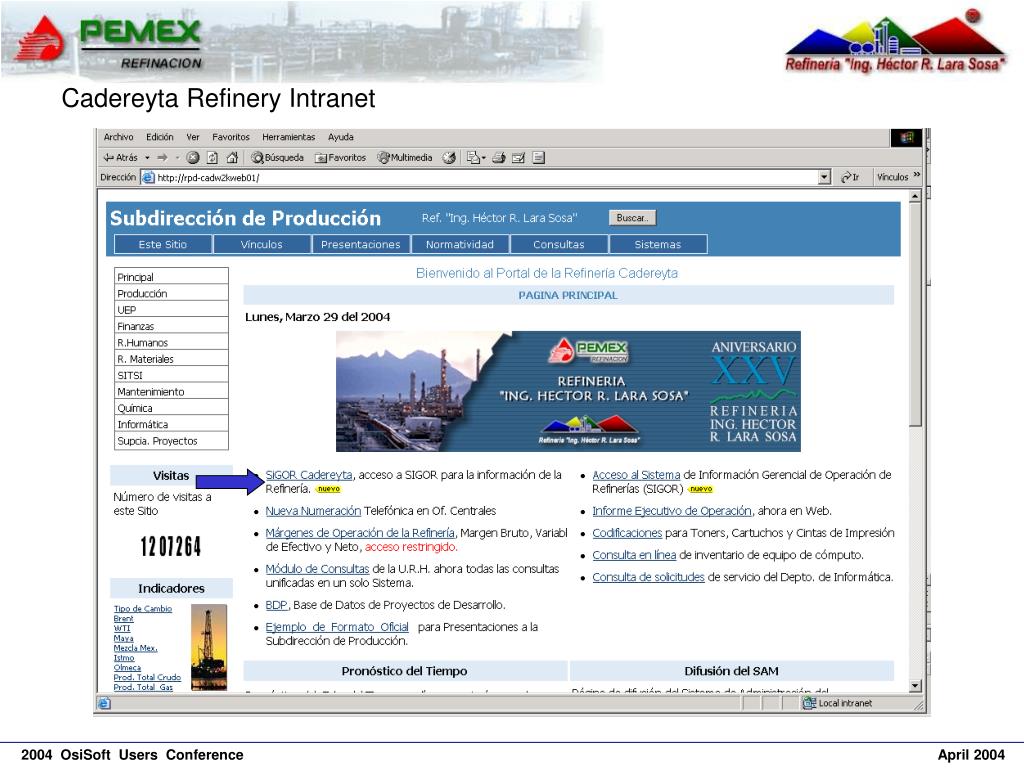Expand the Vínculos links chevron
Image resolution: width=1024 pixels, height=768 pixels.
point(916,175)
